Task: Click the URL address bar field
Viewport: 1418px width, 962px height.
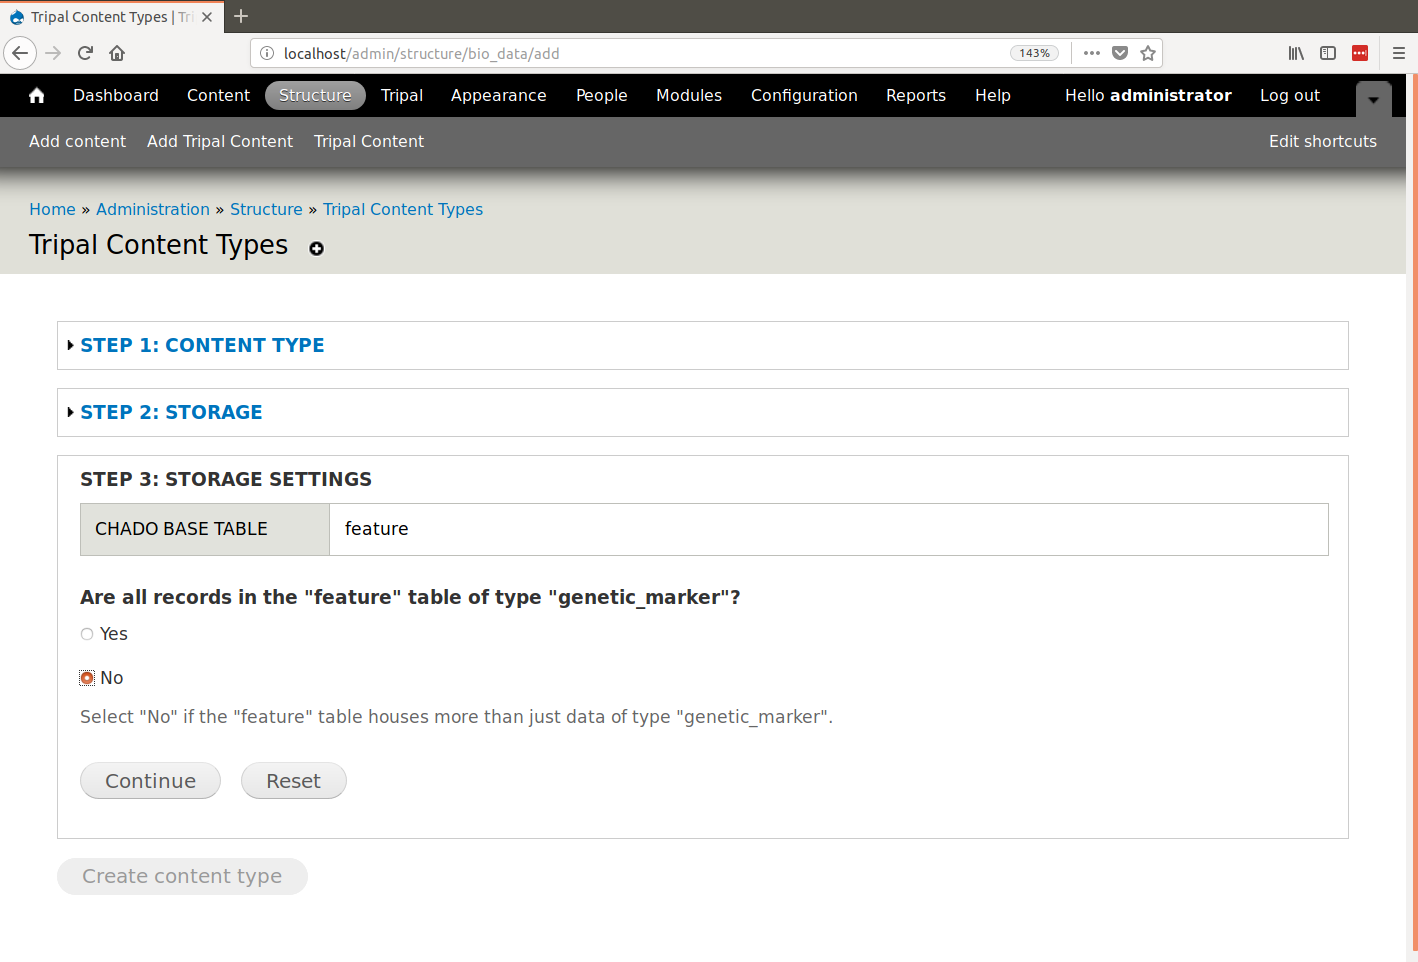Action: coord(640,53)
